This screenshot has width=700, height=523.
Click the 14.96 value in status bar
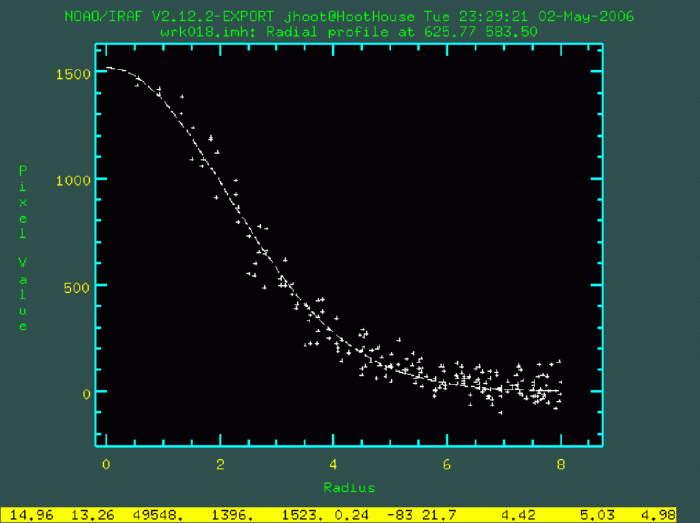coord(31,515)
